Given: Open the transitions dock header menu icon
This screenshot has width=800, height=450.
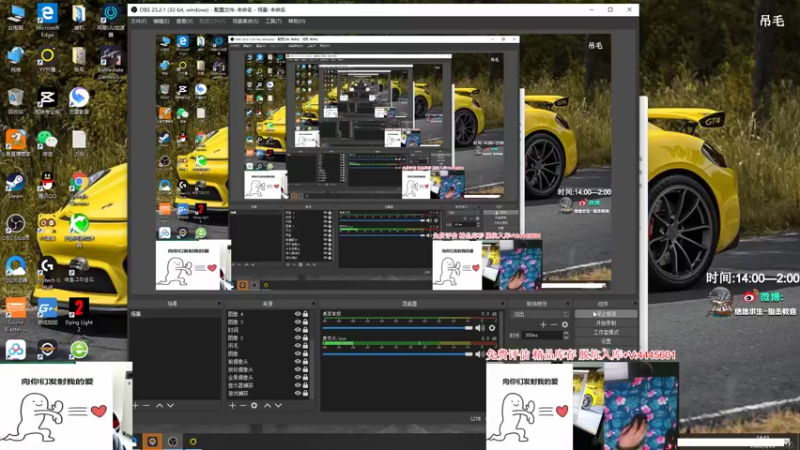Looking at the screenshot, I should 567,304.
